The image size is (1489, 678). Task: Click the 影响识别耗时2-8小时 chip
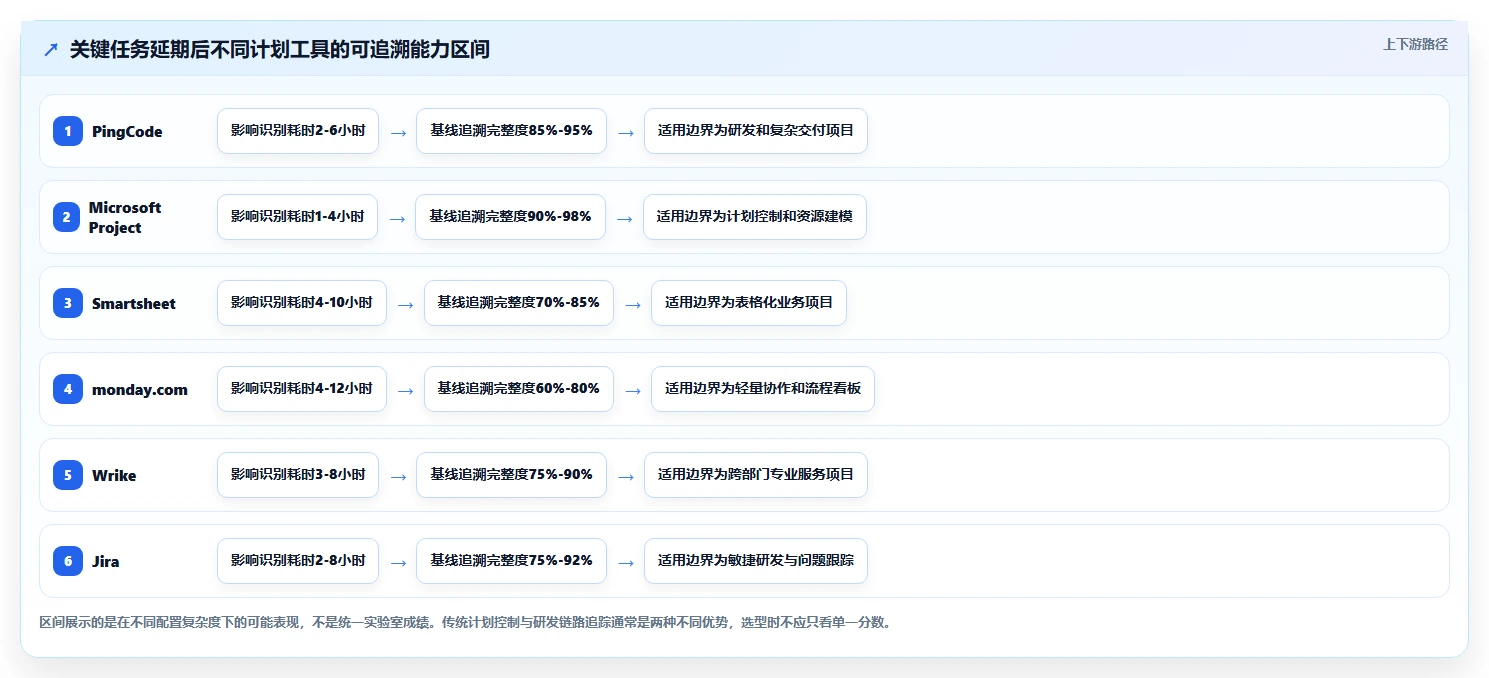tap(298, 561)
